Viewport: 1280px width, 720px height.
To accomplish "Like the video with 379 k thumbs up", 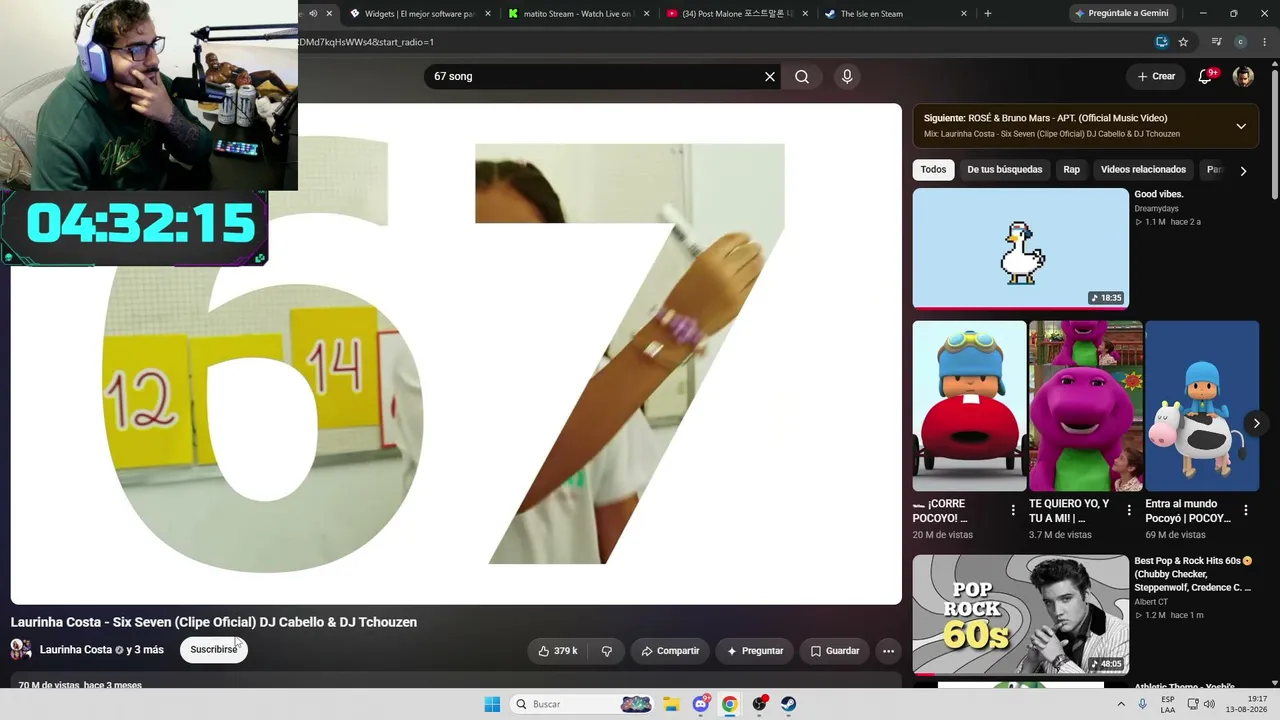I will pyautogui.click(x=558, y=651).
